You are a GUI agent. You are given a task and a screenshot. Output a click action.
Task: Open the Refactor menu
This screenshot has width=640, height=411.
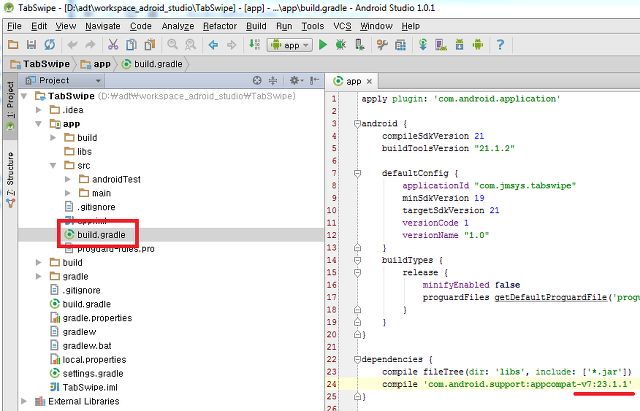click(220, 26)
